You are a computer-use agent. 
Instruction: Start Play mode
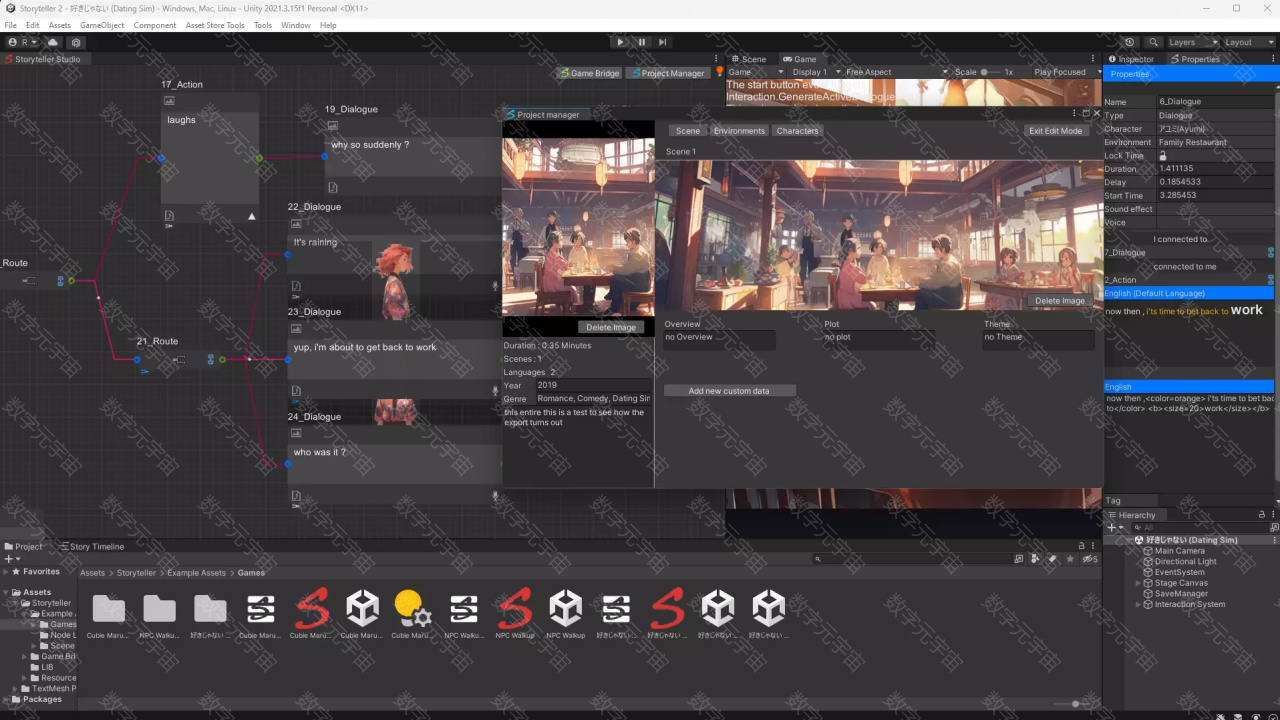tap(620, 42)
